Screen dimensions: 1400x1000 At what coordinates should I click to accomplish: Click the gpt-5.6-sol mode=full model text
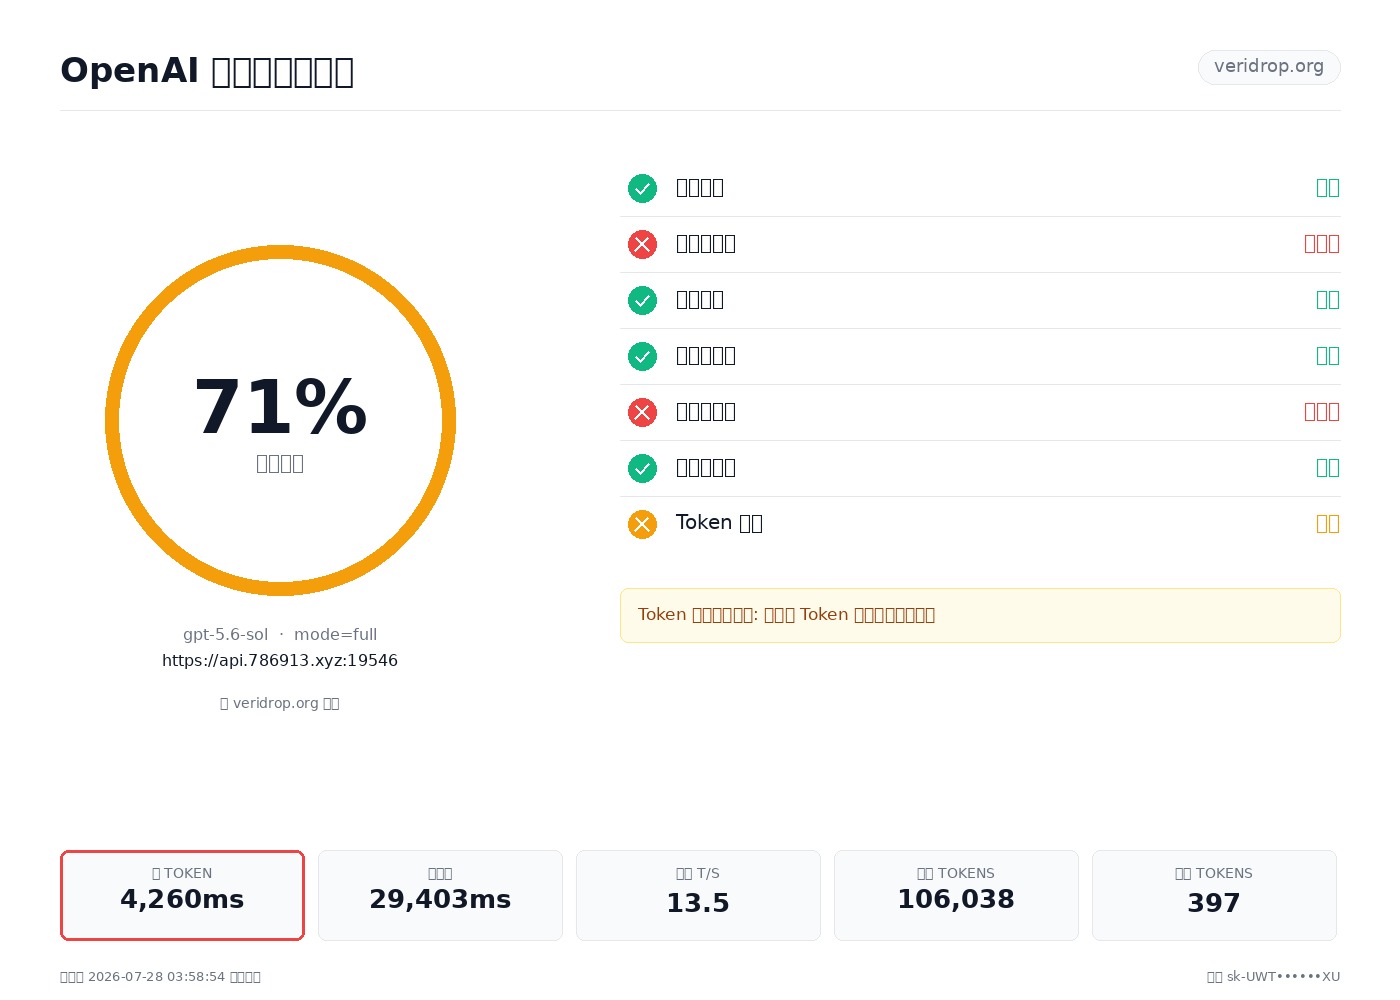[280, 634]
